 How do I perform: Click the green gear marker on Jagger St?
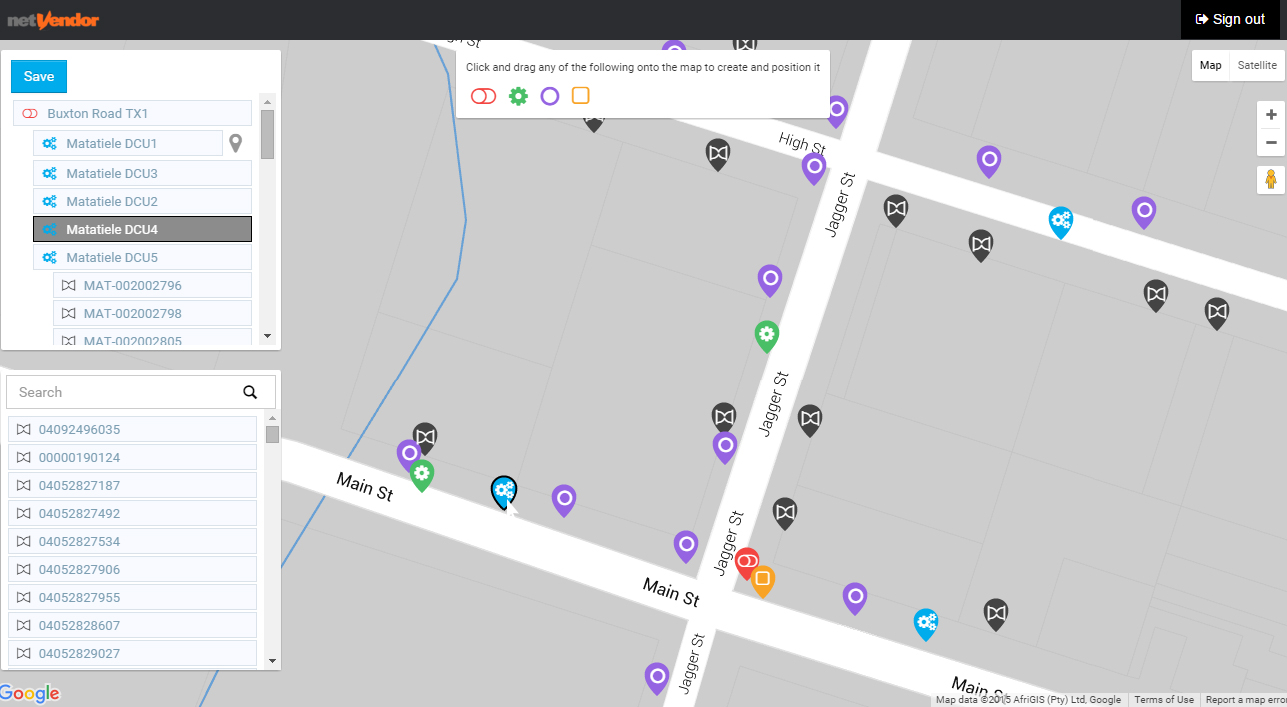pyautogui.click(x=767, y=336)
